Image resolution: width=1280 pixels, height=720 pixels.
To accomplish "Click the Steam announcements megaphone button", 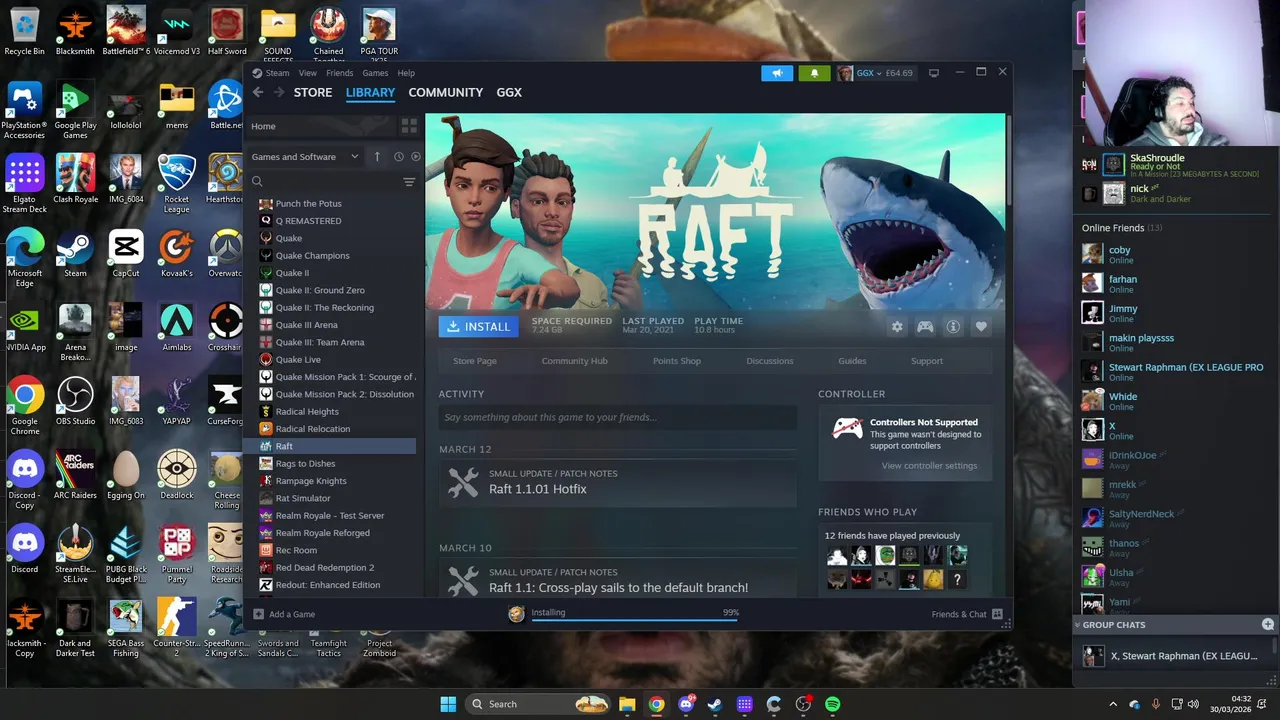I will point(777,73).
